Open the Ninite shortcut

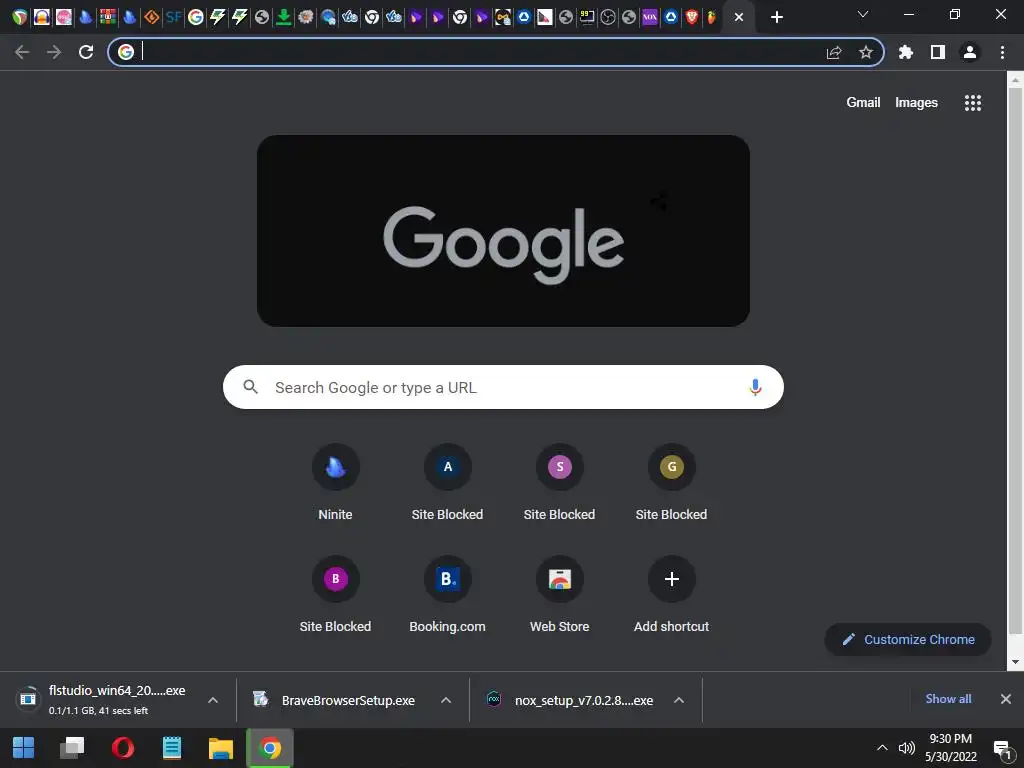335,482
